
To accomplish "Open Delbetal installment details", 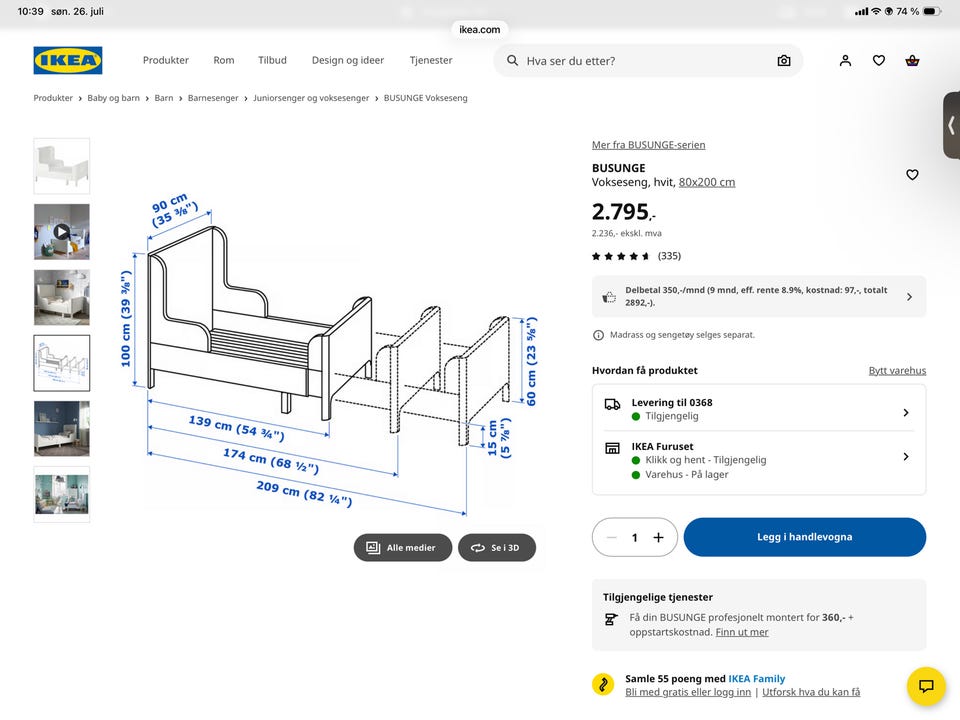I will [759, 296].
